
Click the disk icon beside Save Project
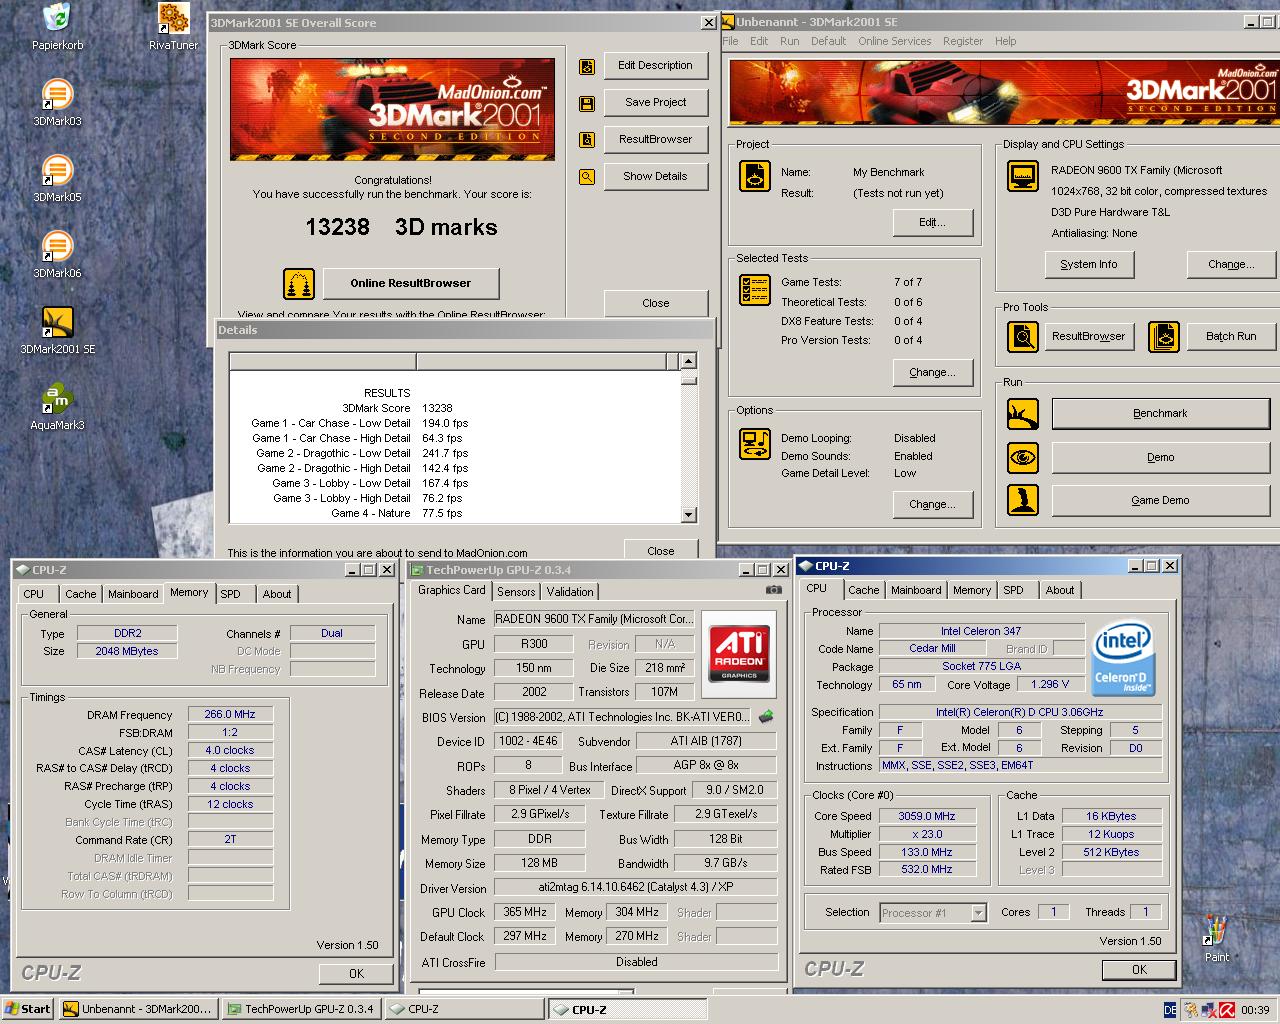click(587, 103)
